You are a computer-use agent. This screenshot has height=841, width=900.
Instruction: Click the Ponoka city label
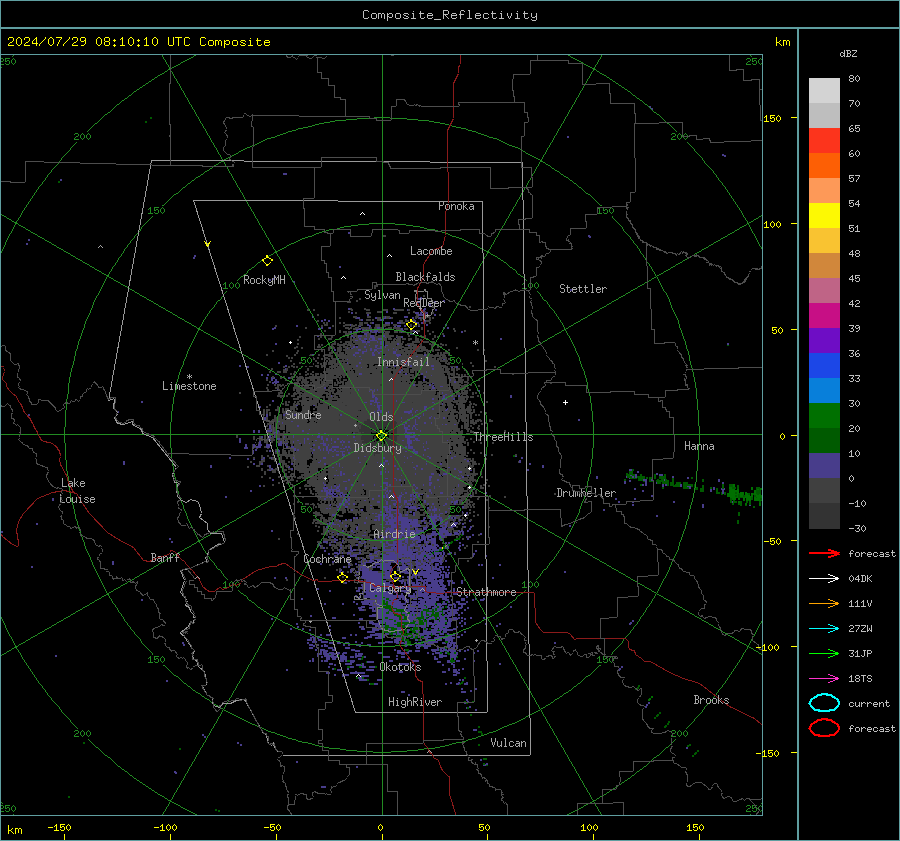[456, 206]
